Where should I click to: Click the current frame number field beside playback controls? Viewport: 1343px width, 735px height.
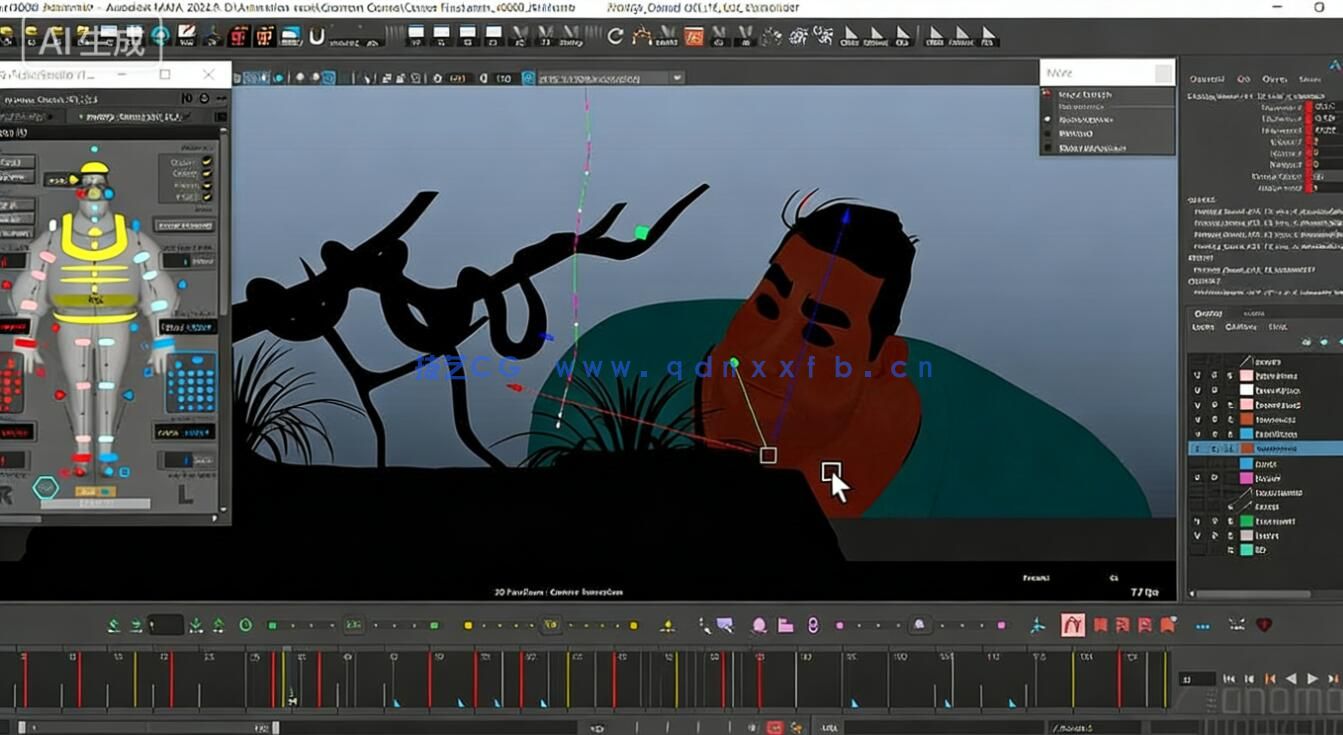(x=1195, y=679)
